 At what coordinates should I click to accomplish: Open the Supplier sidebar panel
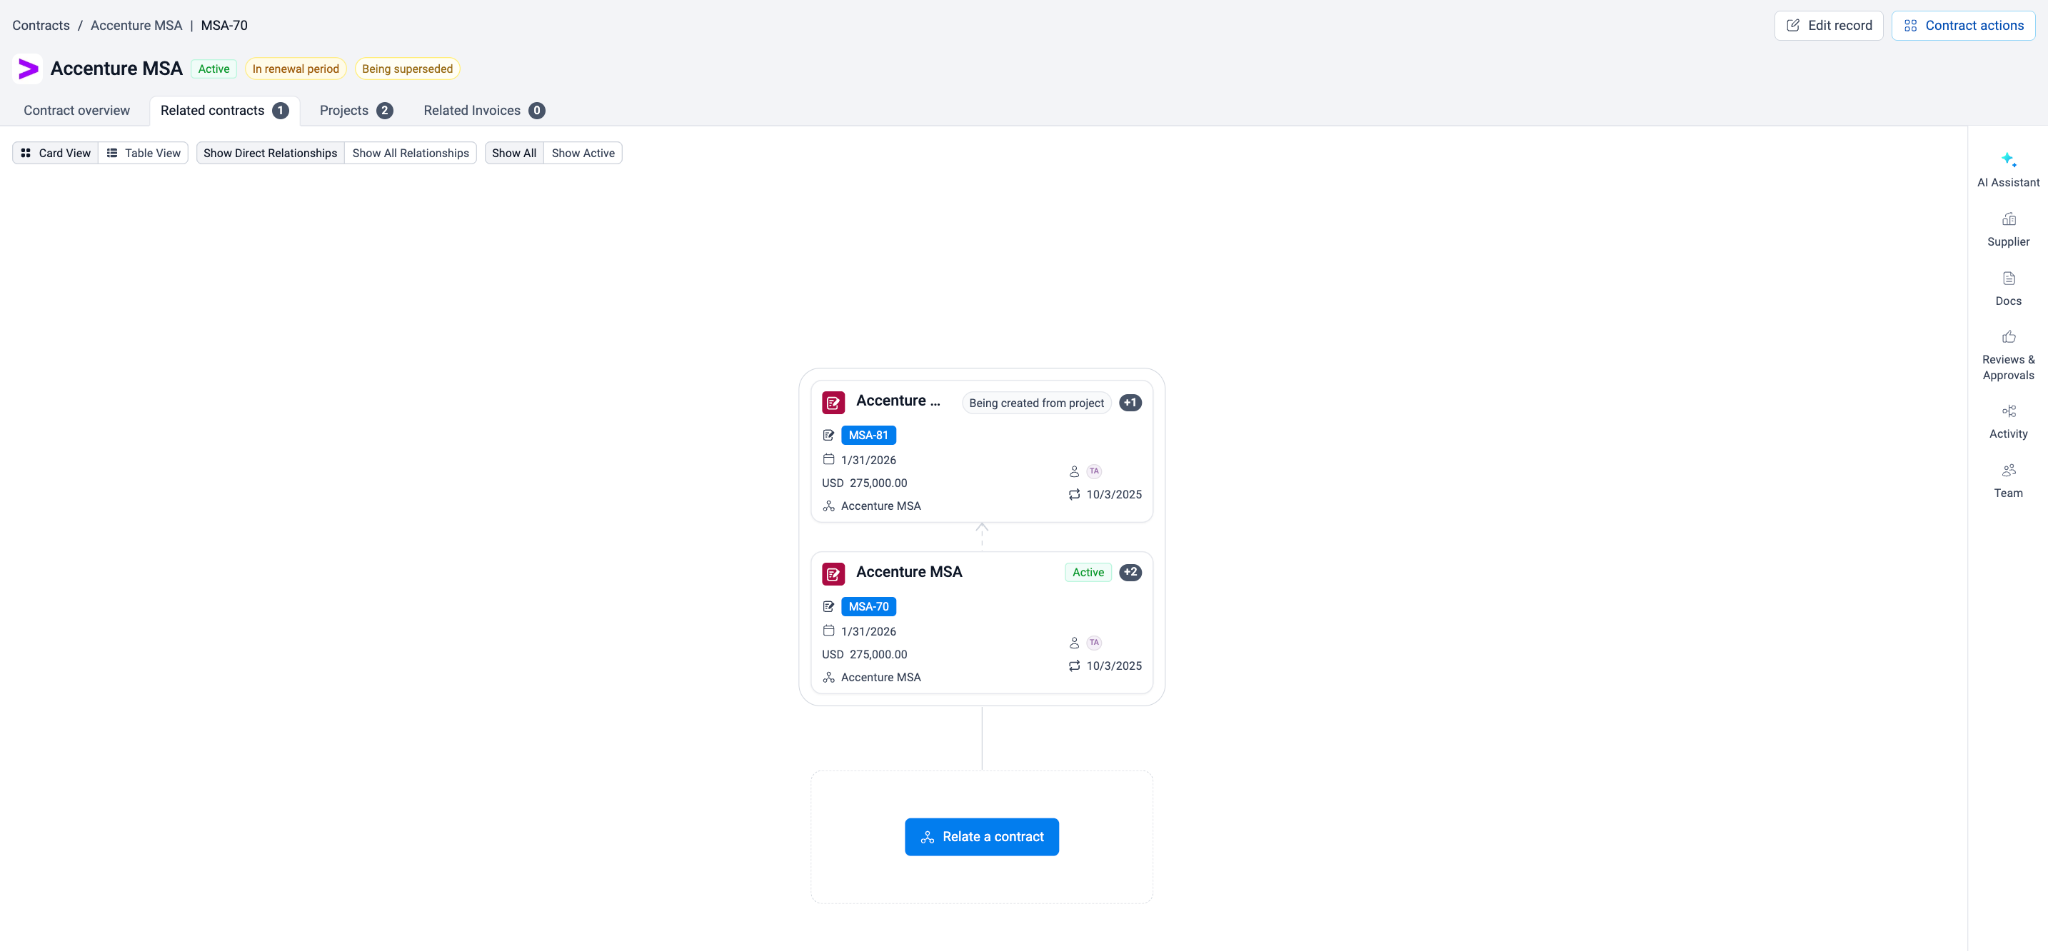tap(2008, 229)
